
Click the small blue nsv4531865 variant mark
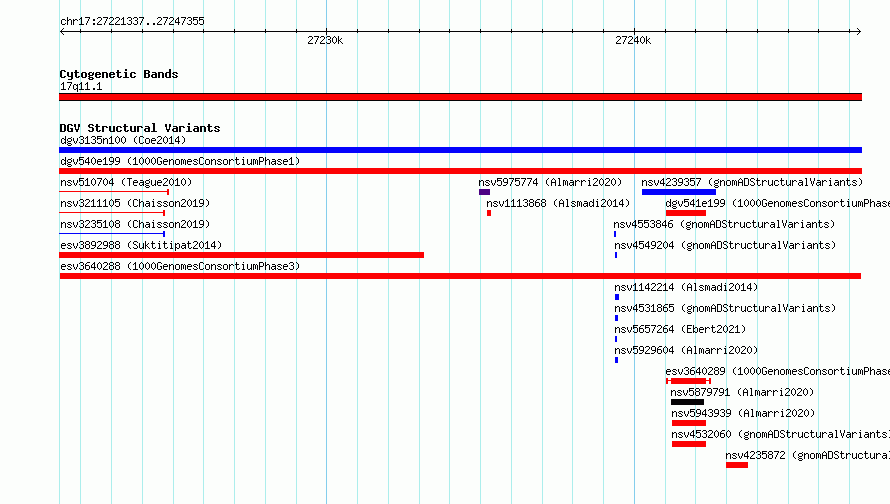click(x=616, y=318)
